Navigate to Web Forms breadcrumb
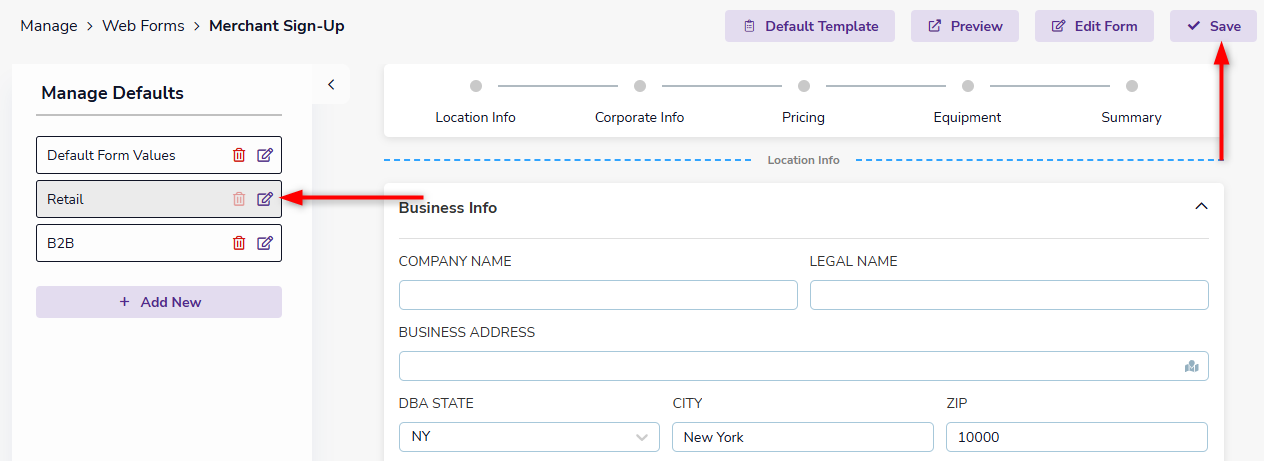The image size is (1264, 461). point(143,26)
